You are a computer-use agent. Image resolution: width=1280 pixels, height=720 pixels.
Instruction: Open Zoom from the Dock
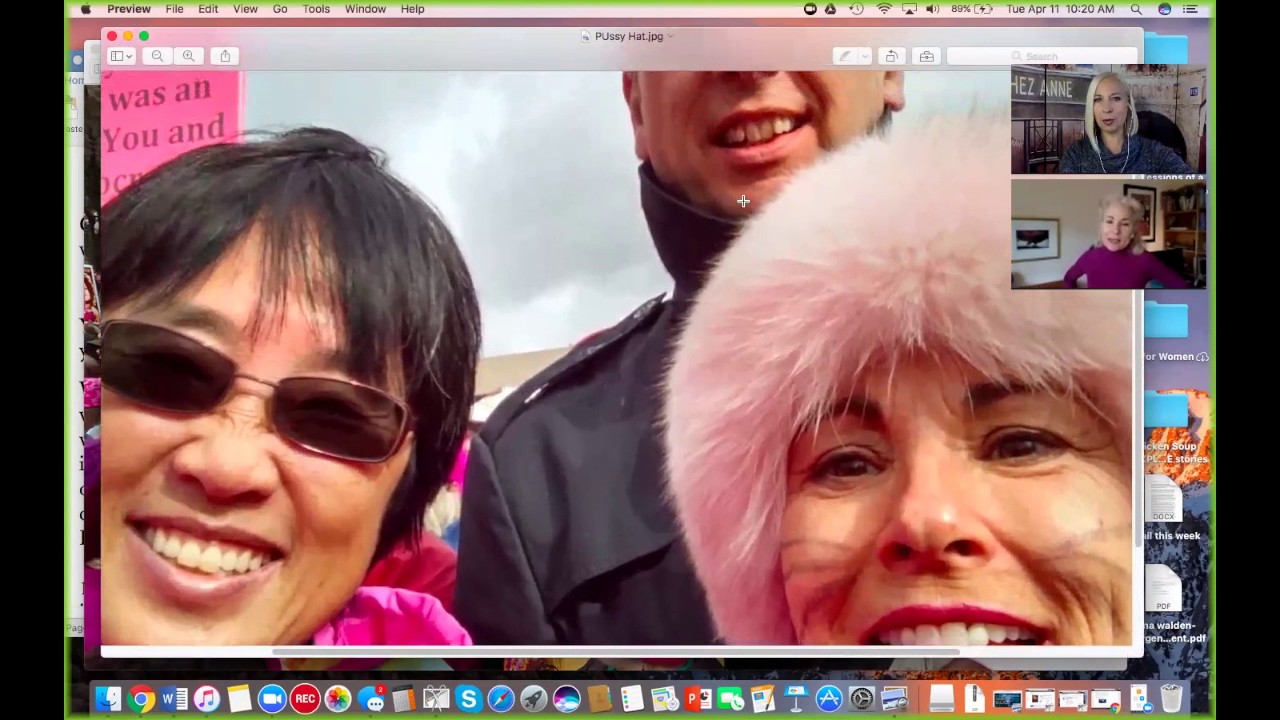click(x=272, y=698)
